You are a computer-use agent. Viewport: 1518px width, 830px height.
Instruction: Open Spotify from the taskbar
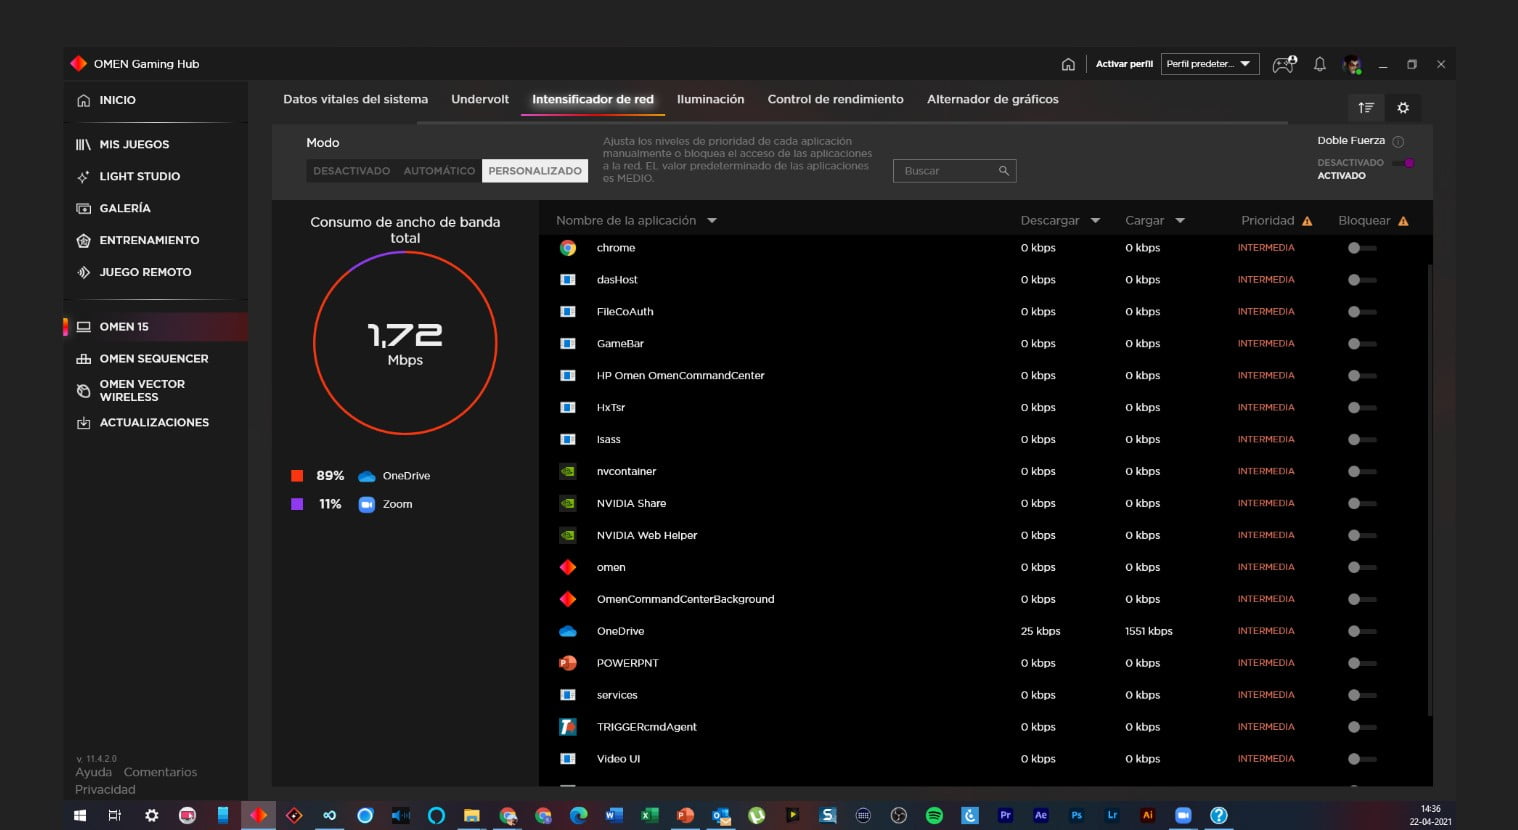[934, 815]
